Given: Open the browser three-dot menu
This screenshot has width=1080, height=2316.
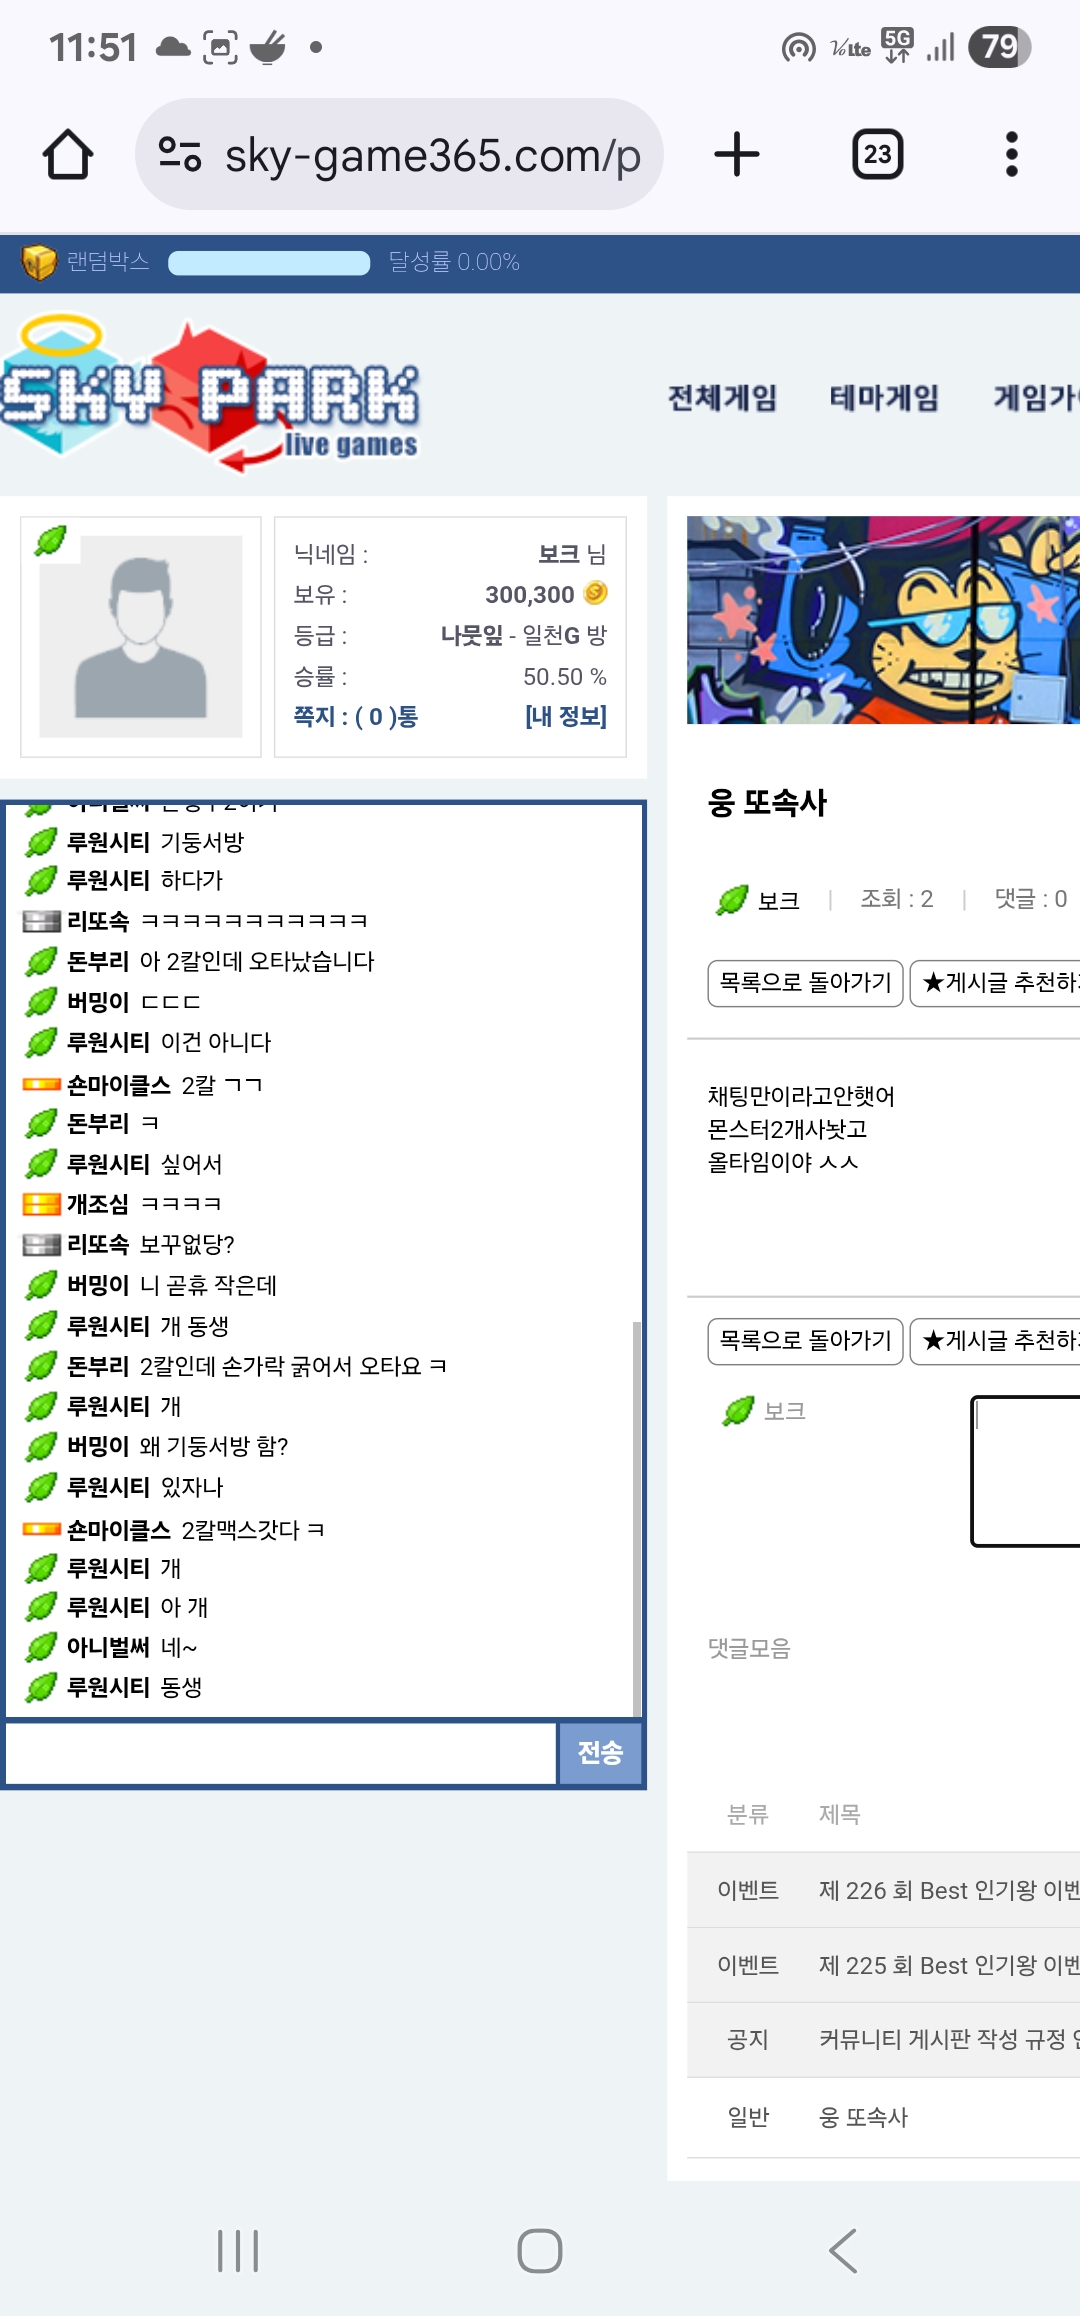Looking at the screenshot, I should [1012, 155].
